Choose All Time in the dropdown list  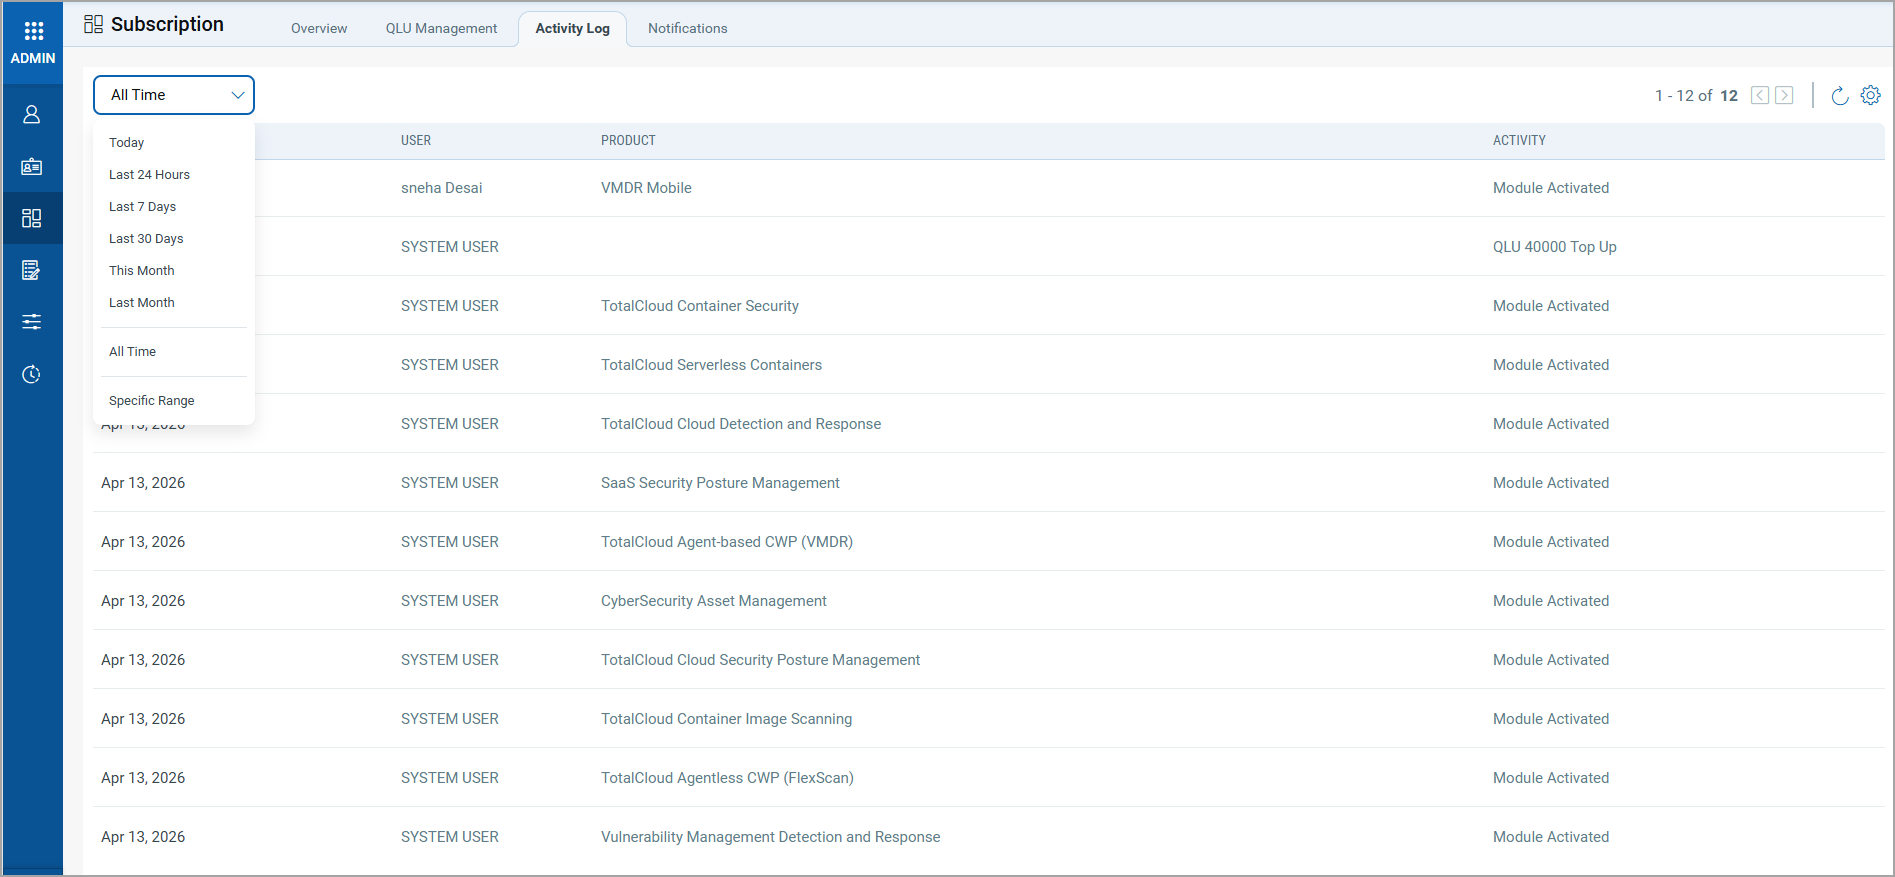point(132,352)
